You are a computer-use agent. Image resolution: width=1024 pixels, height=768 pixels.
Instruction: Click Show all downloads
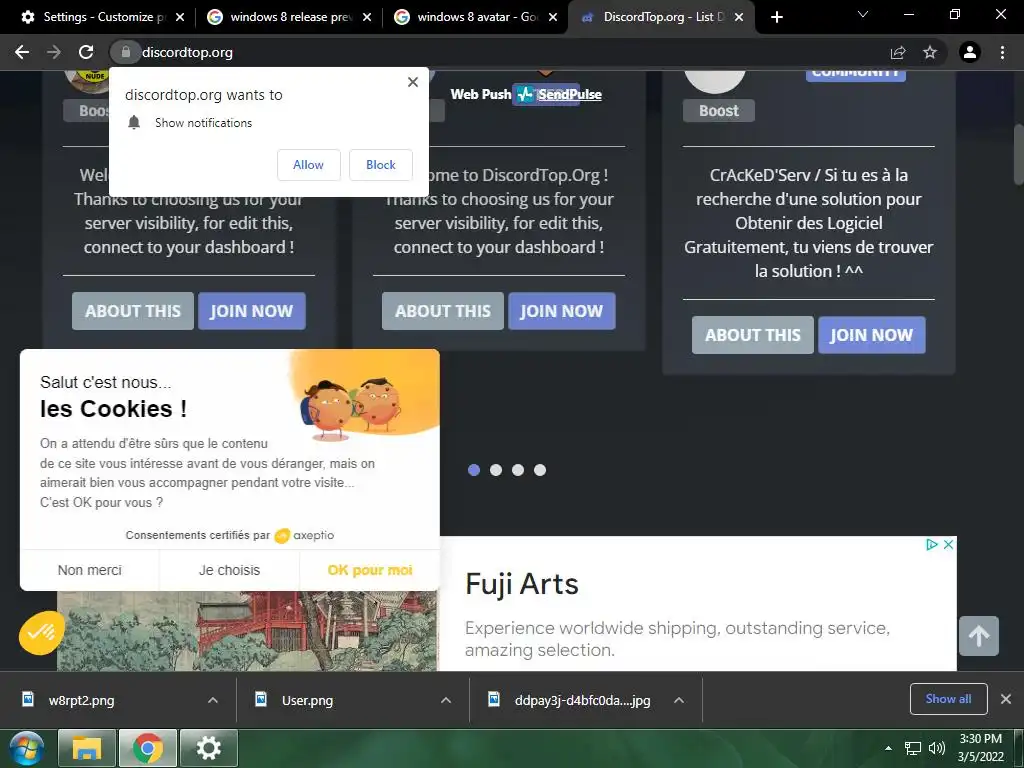[948, 699]
